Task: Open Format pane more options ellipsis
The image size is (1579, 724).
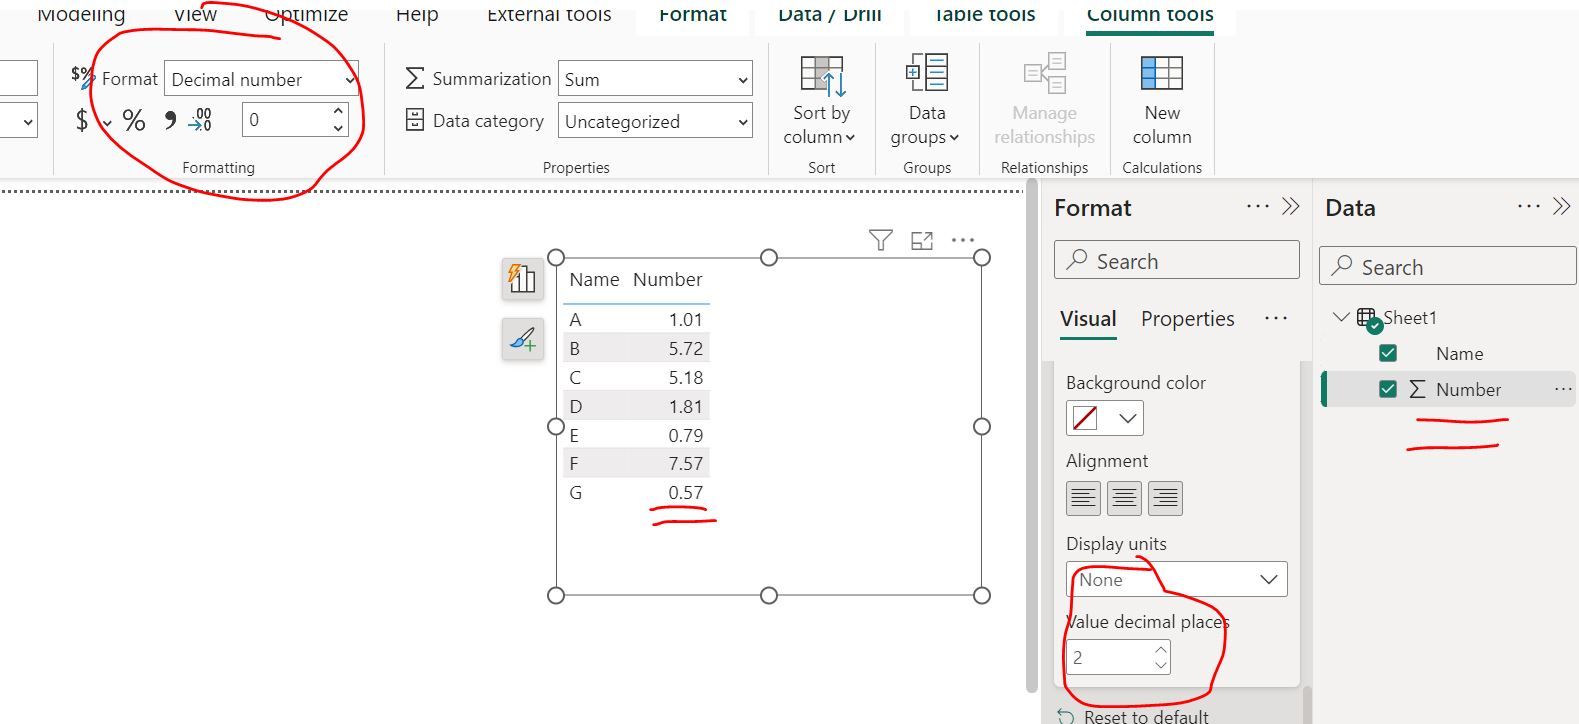Action: [x=1258, y=207]
